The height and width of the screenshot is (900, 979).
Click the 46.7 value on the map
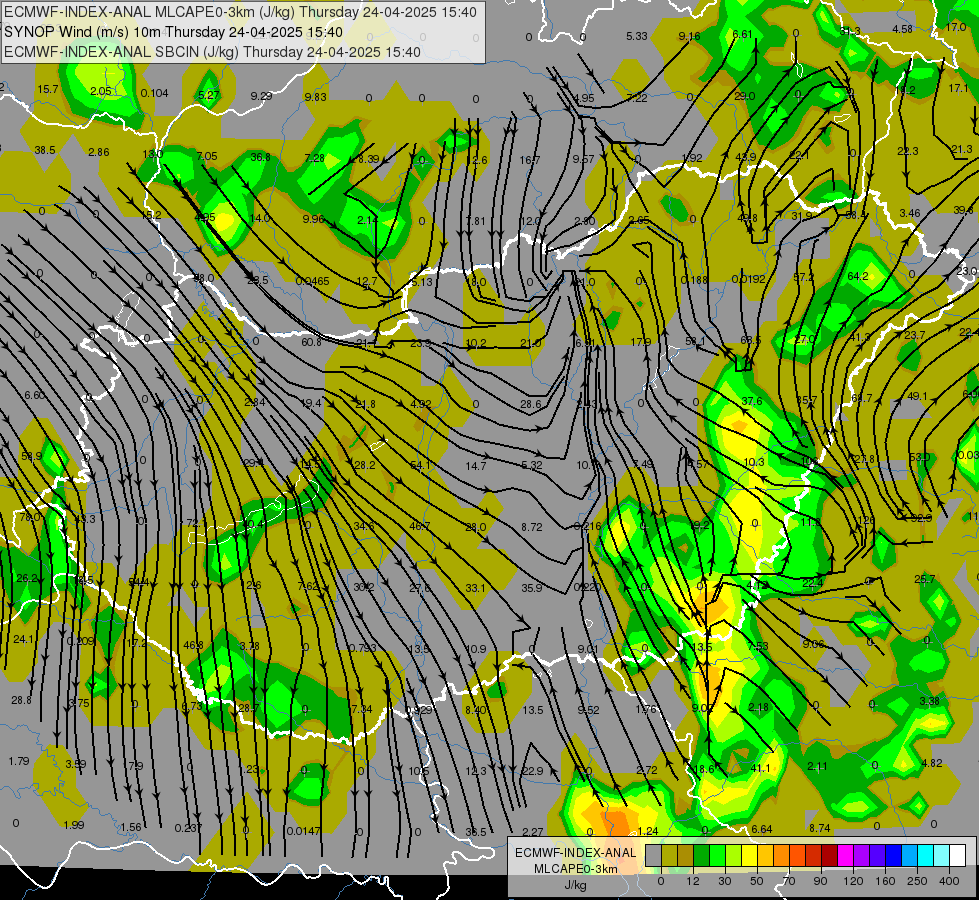(x=420, y=526)
